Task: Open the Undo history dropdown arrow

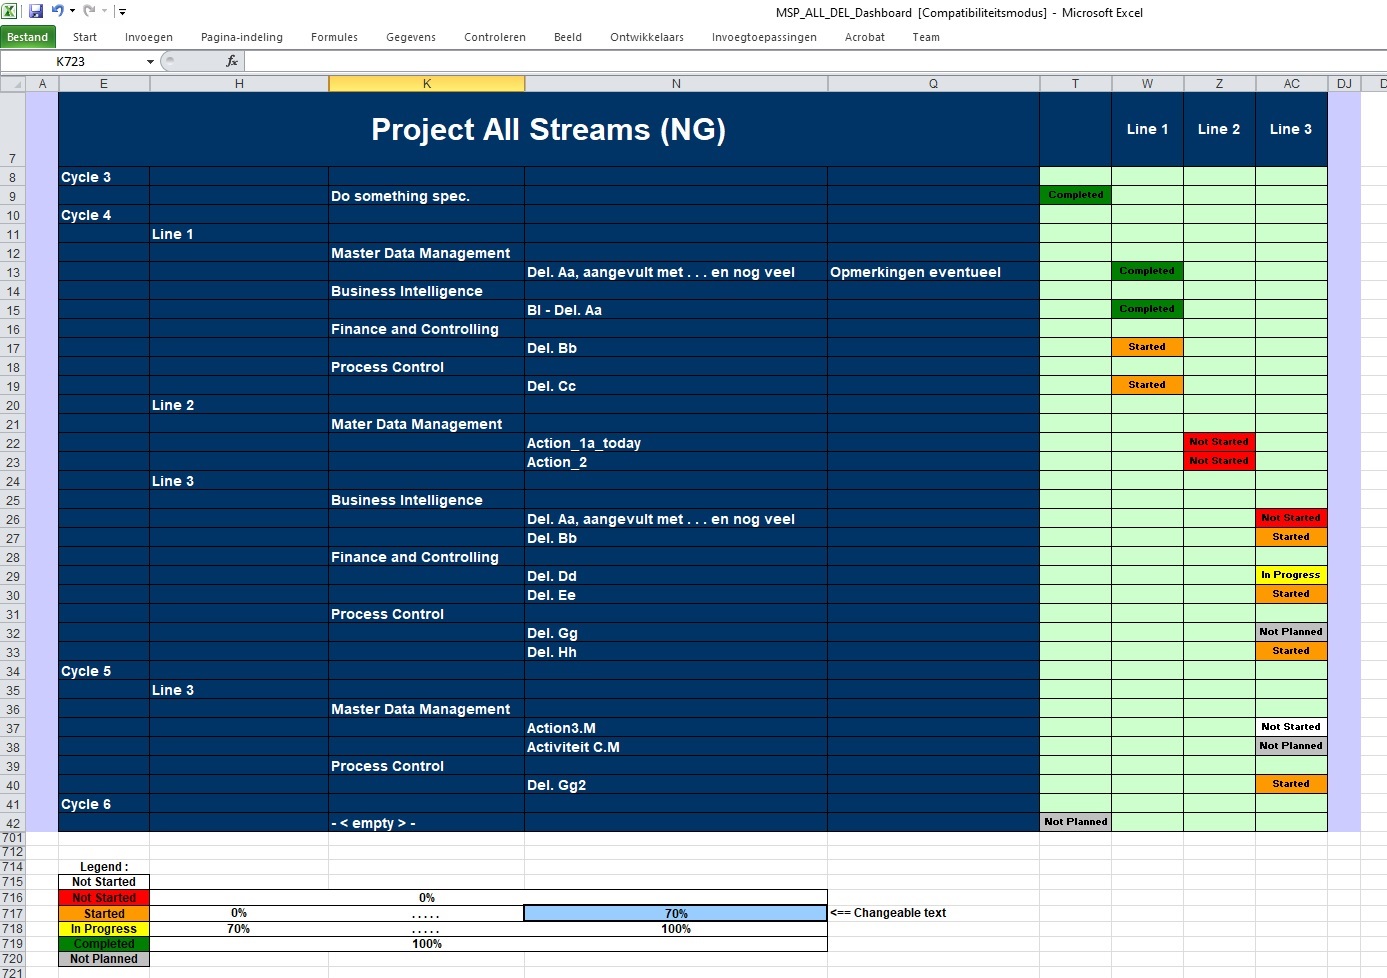Action: [x=72, y=12]
